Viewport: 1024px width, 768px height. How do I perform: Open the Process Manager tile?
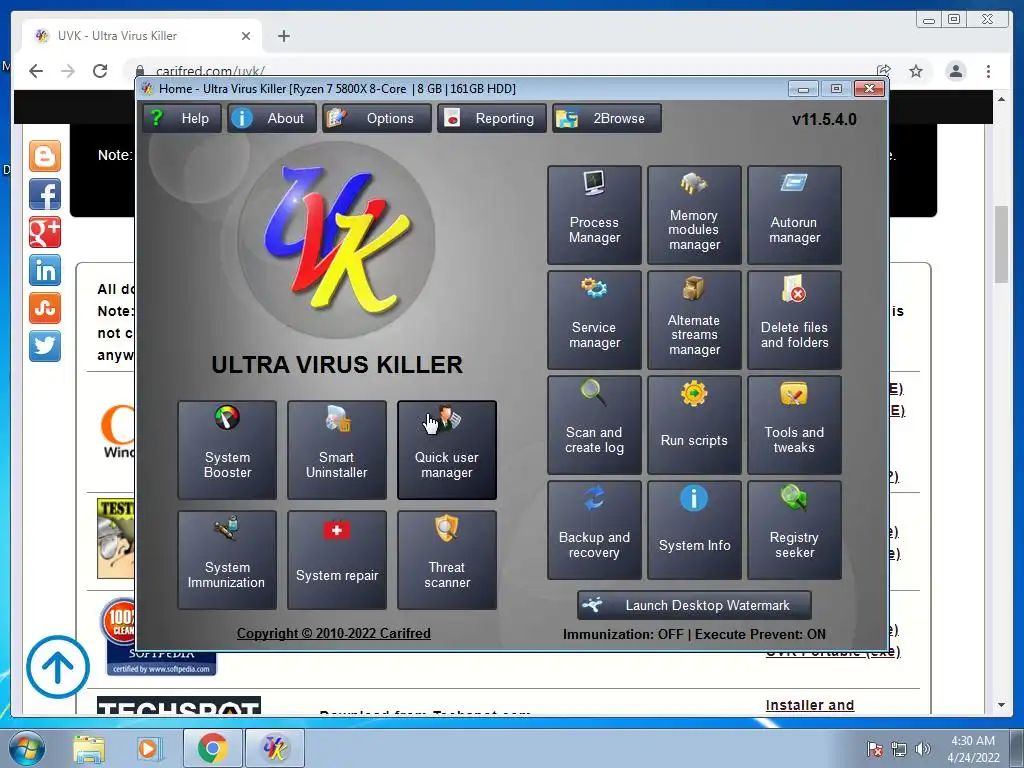pyautogui.click(x=594, y=215)
